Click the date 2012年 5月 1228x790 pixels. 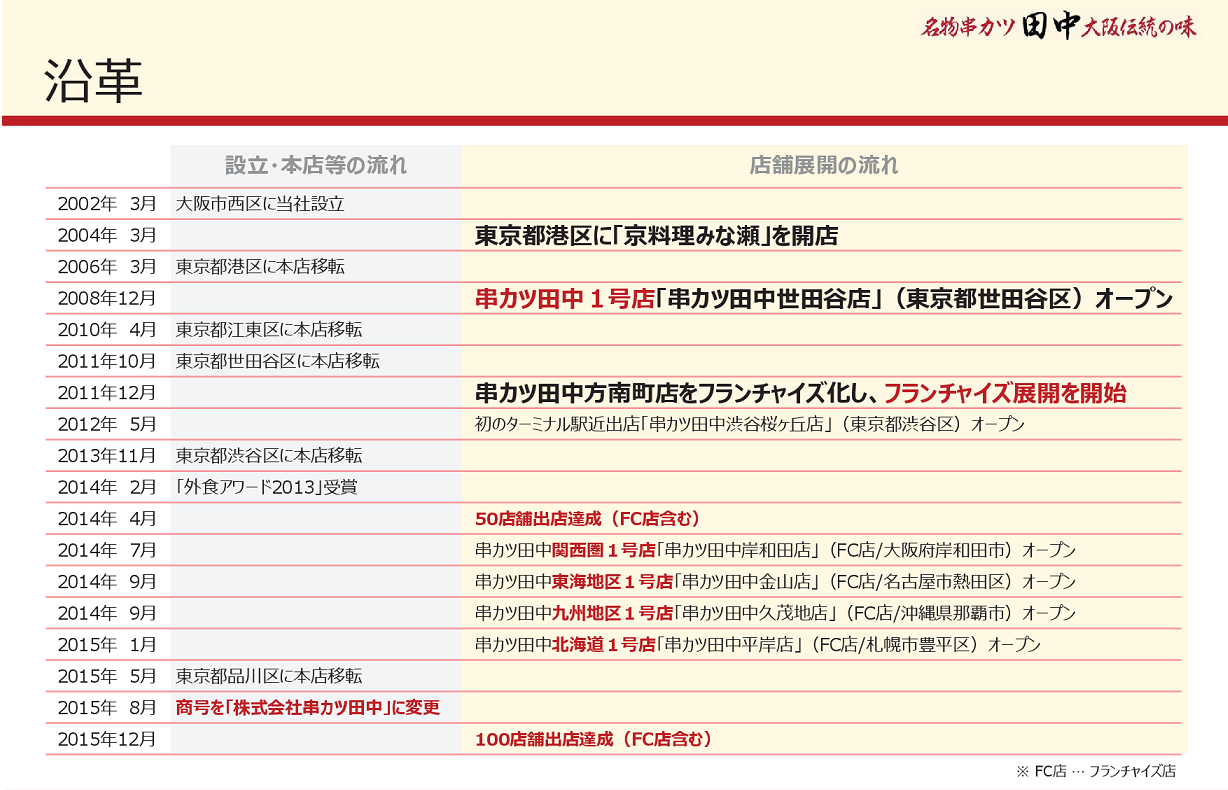pos(107,424)
